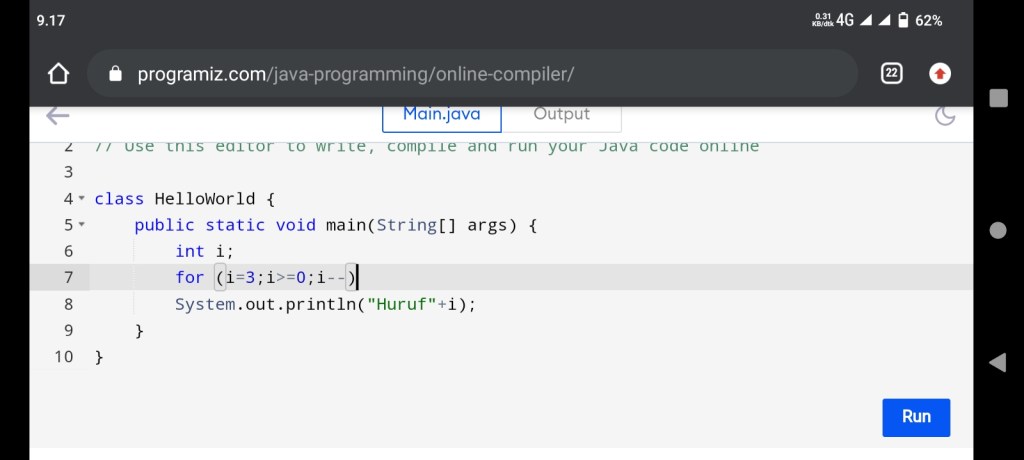The width and height of the screenshot is (1024, 460).
Task: Toggle dark mode with the moon icon
Action: click(x=944, y=115)
